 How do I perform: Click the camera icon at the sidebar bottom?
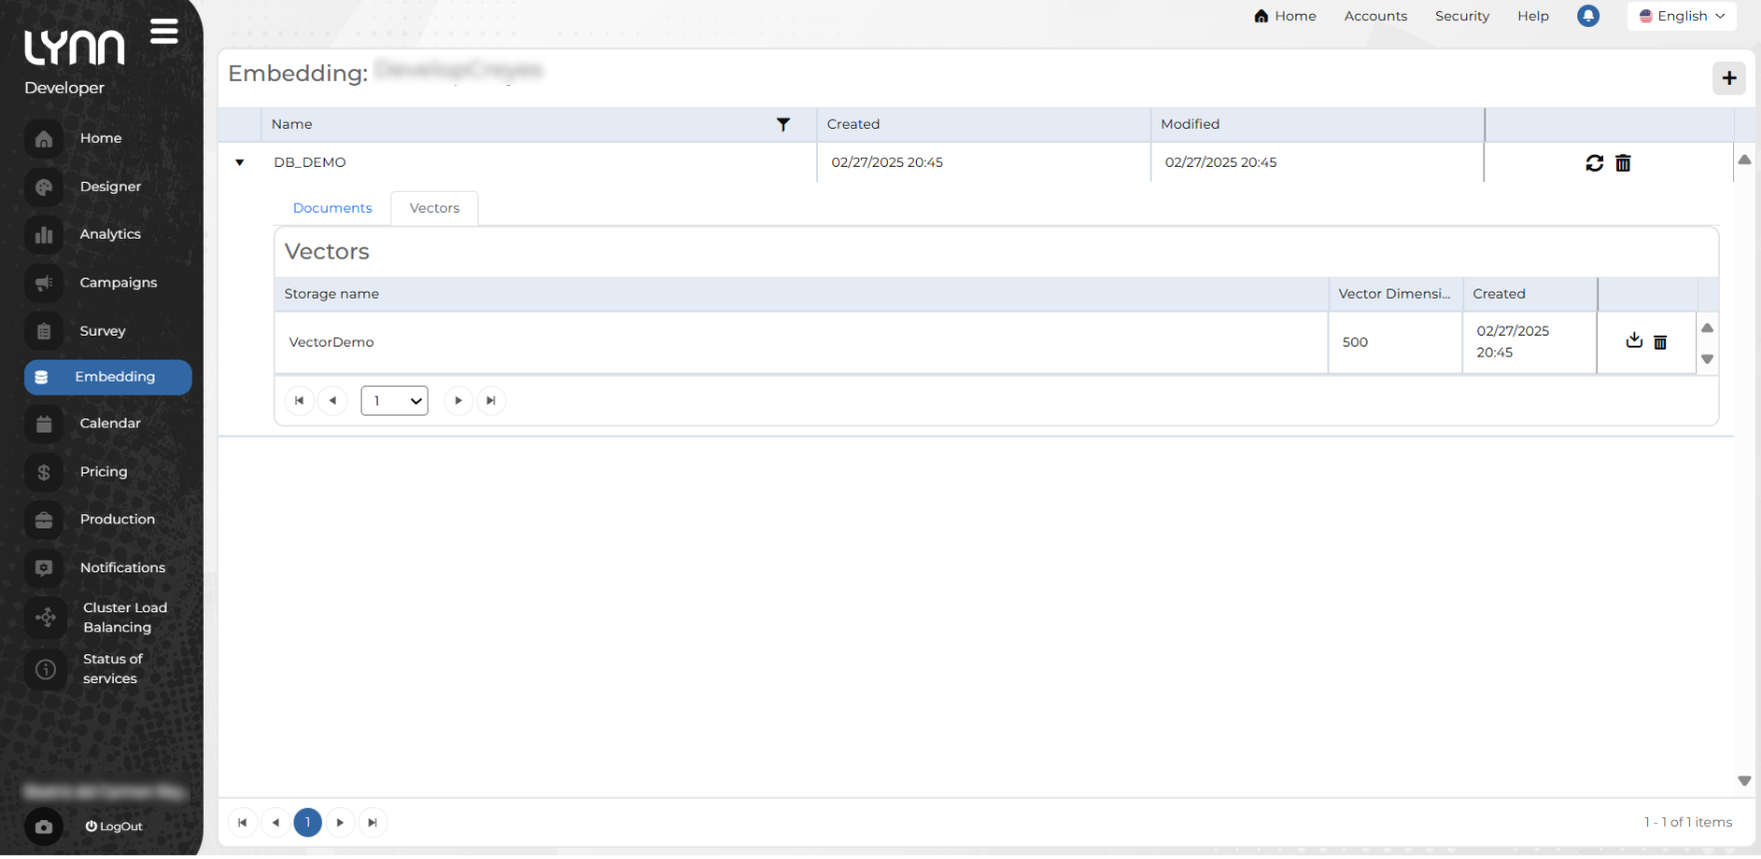[44, 827]
